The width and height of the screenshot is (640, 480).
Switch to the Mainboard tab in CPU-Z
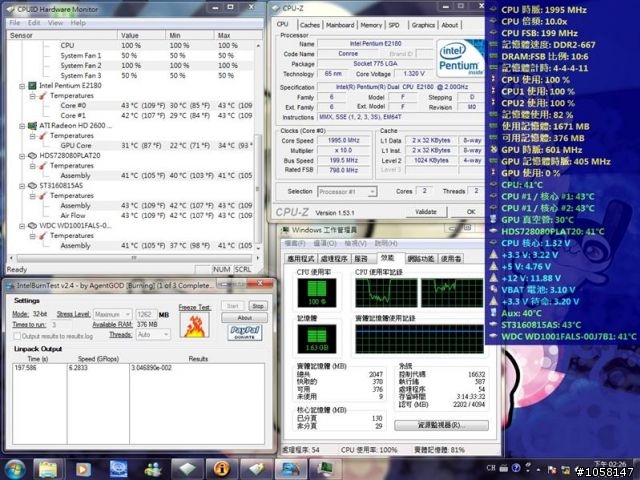pyautogui.click(x=340, y=25)
